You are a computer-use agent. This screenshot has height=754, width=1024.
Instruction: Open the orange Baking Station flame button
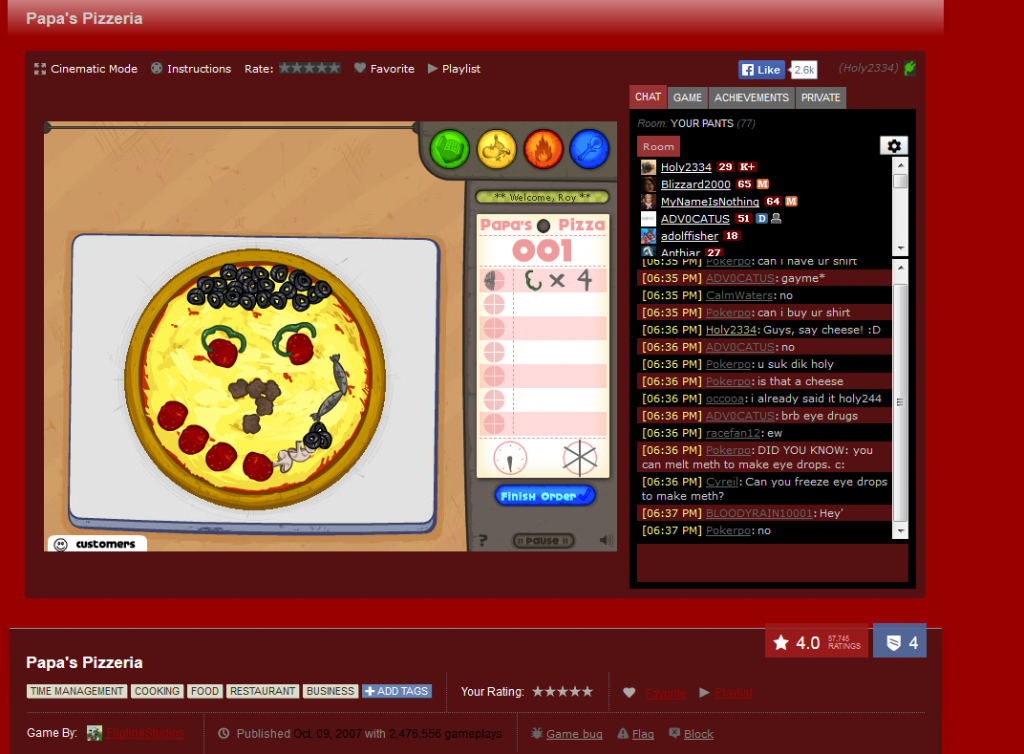(x=543, y=149)
